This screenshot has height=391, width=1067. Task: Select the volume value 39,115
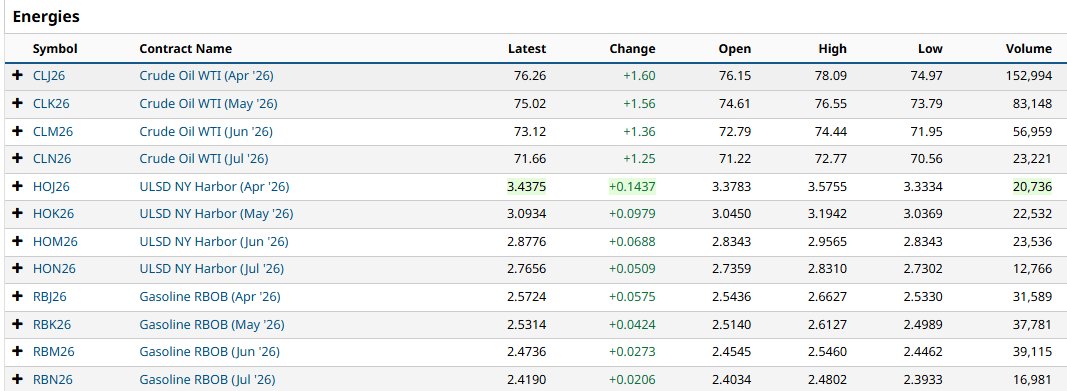click(x=1032, y=352)
